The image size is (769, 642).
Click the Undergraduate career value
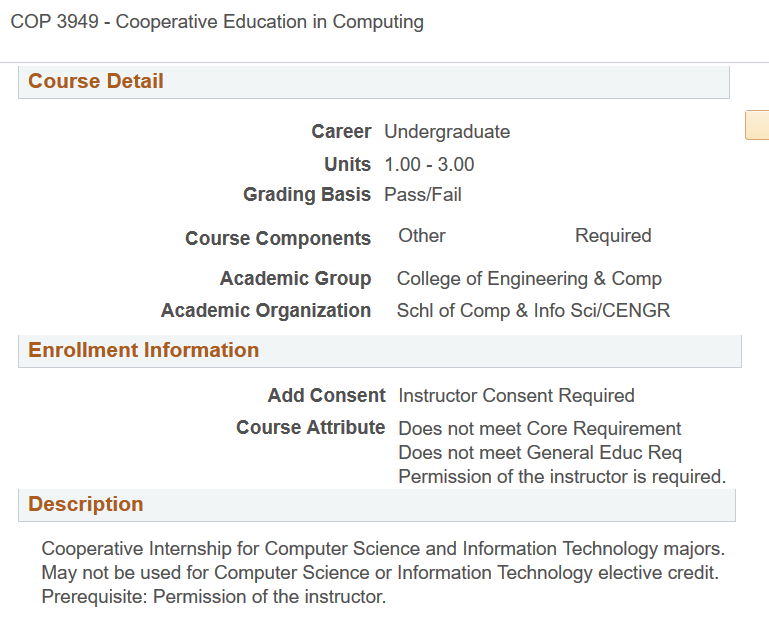tap(447, 132)
